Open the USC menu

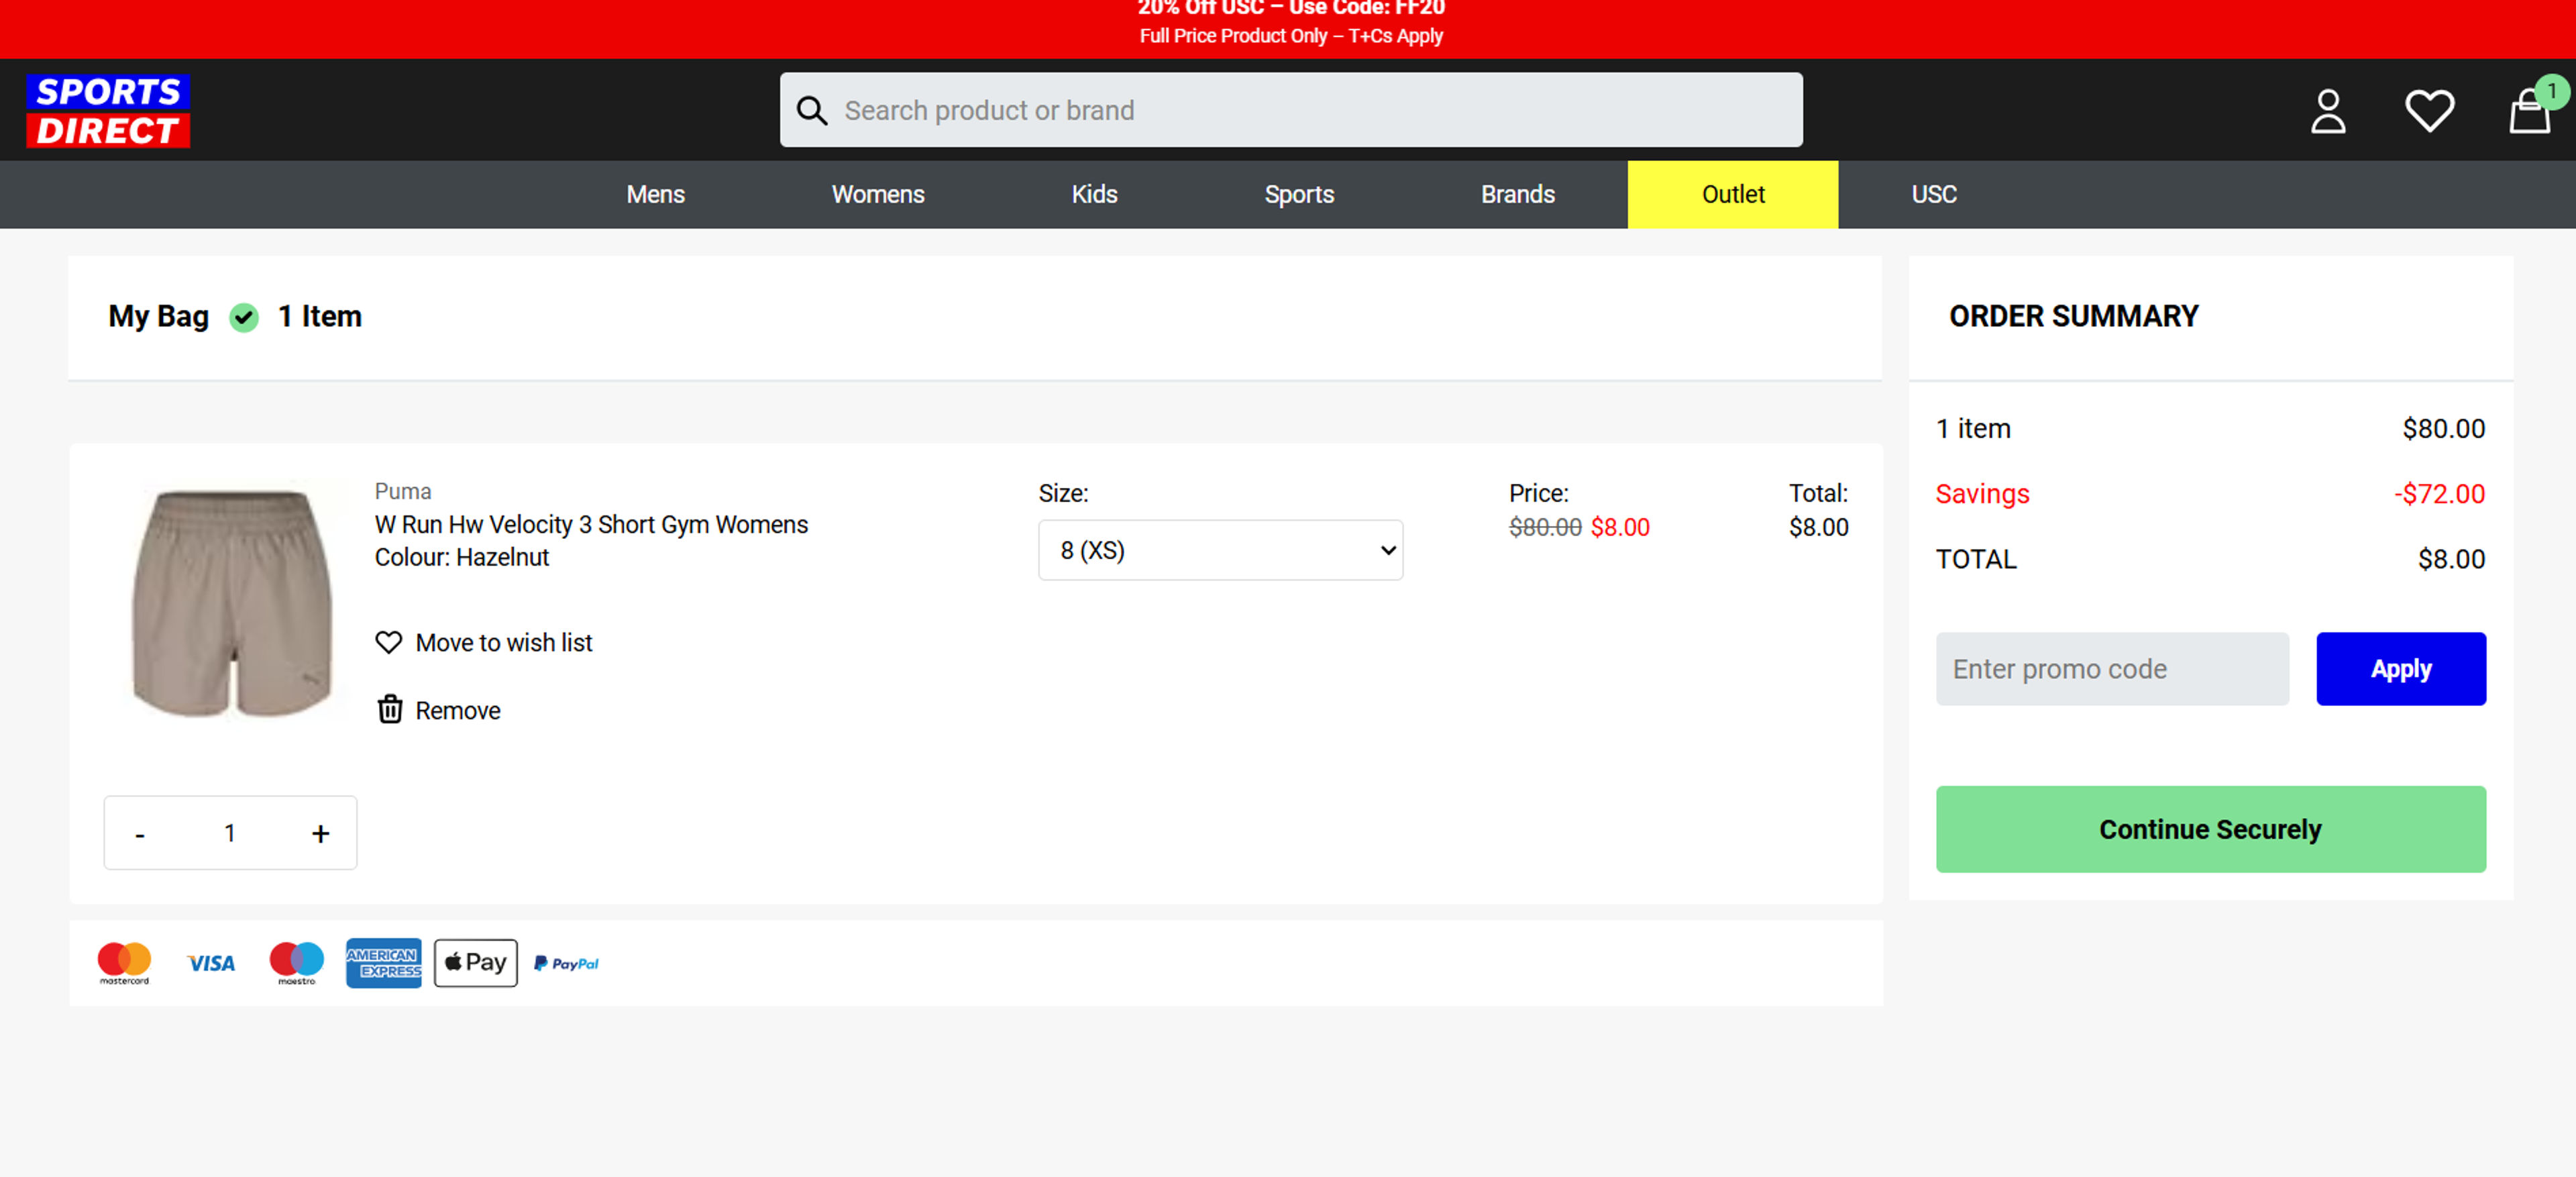point(1933,194)
